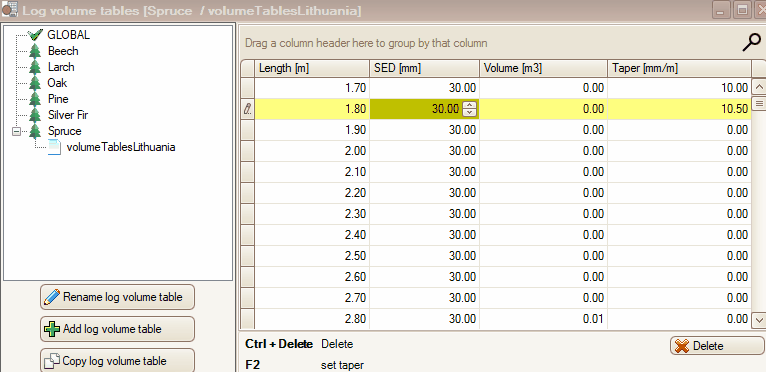Screen dimensions: 766x372
Task: Sort by SED [mm] column header
Action: [424, 68]
